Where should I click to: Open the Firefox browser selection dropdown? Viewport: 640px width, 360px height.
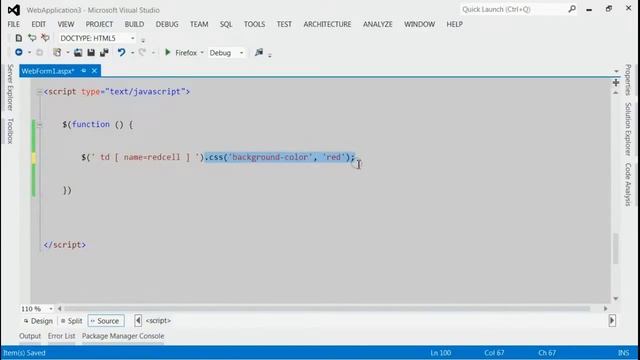point(202,53)
